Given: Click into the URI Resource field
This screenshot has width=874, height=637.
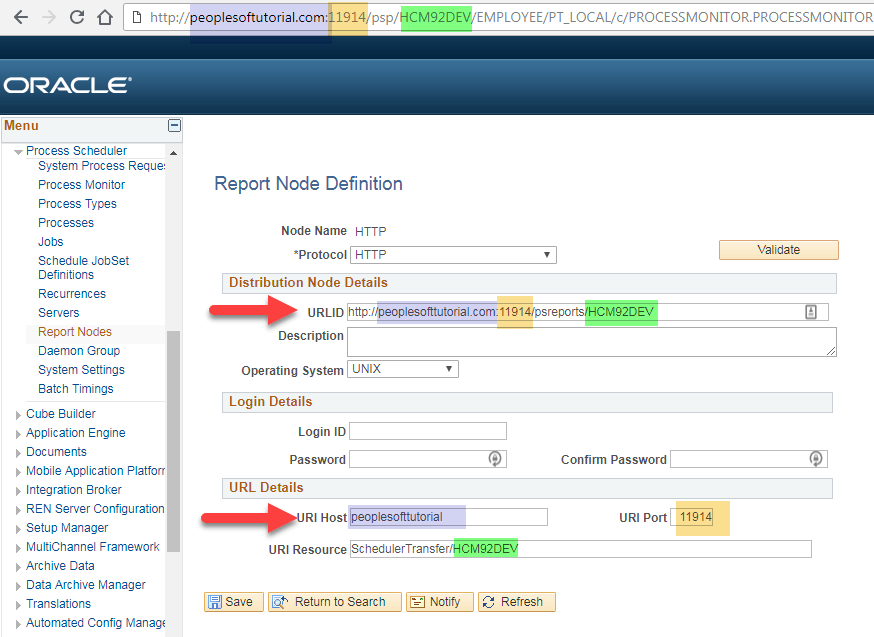Looking at the screenshot, I should (580, 549).
